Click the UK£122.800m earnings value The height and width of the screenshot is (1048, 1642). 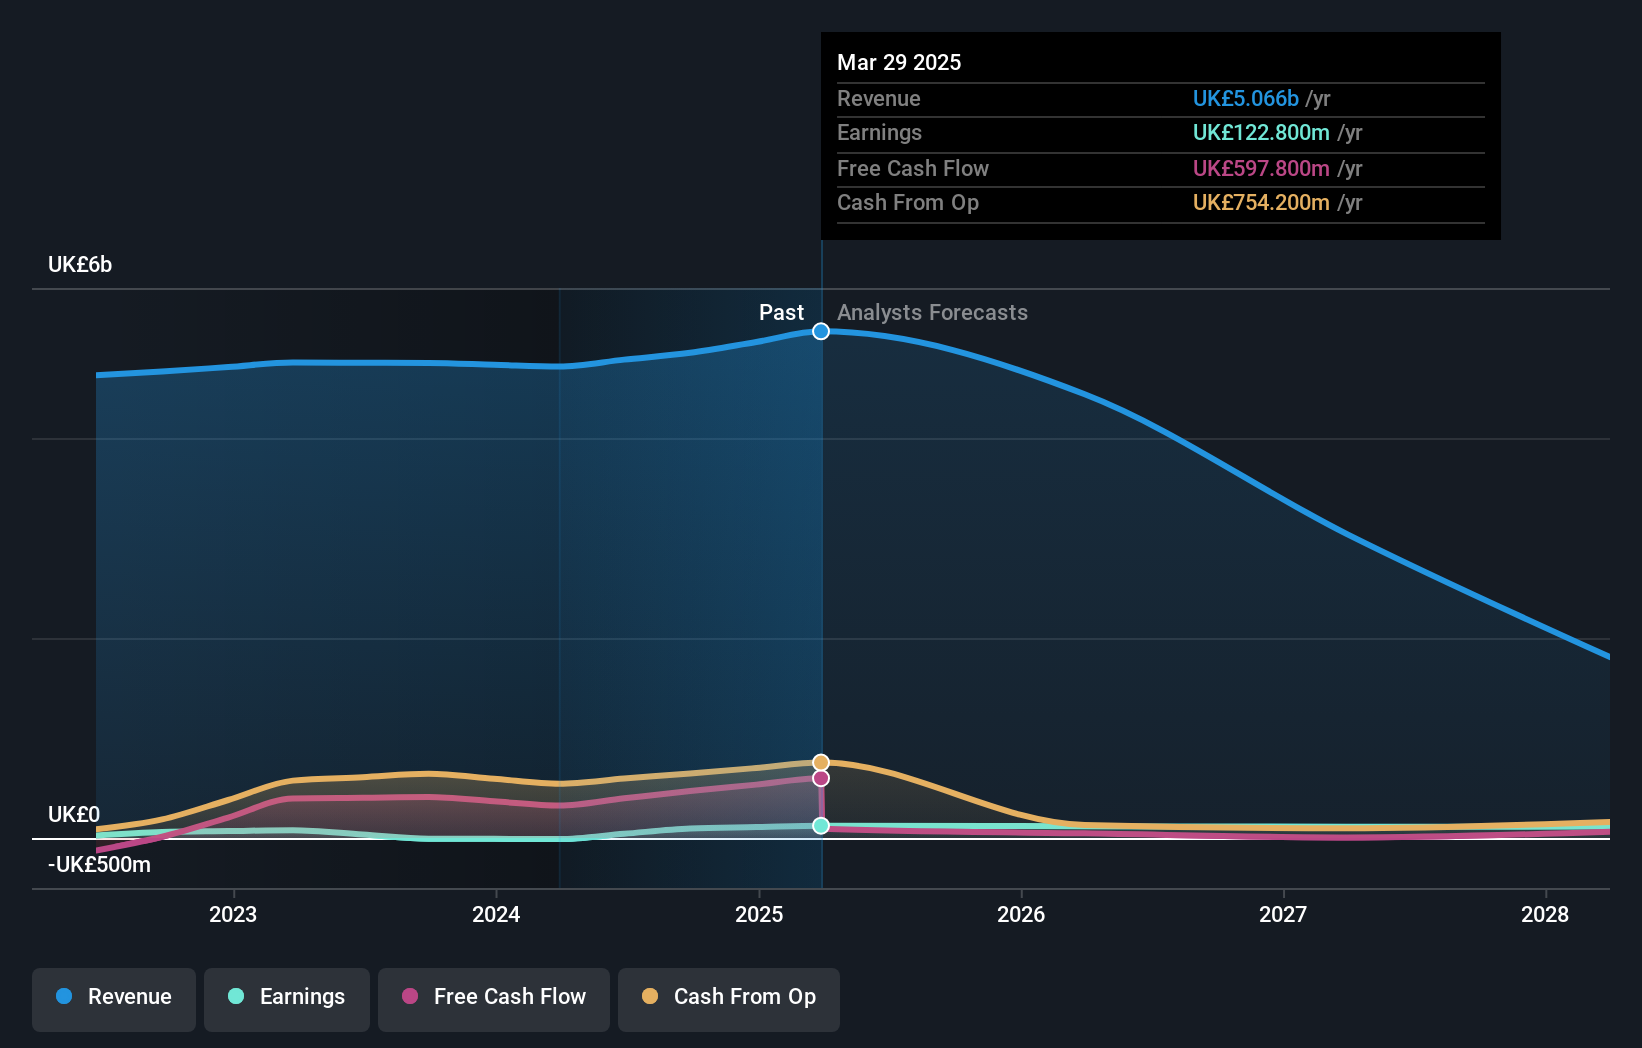pyautogui.click(x=1261, y=133)
